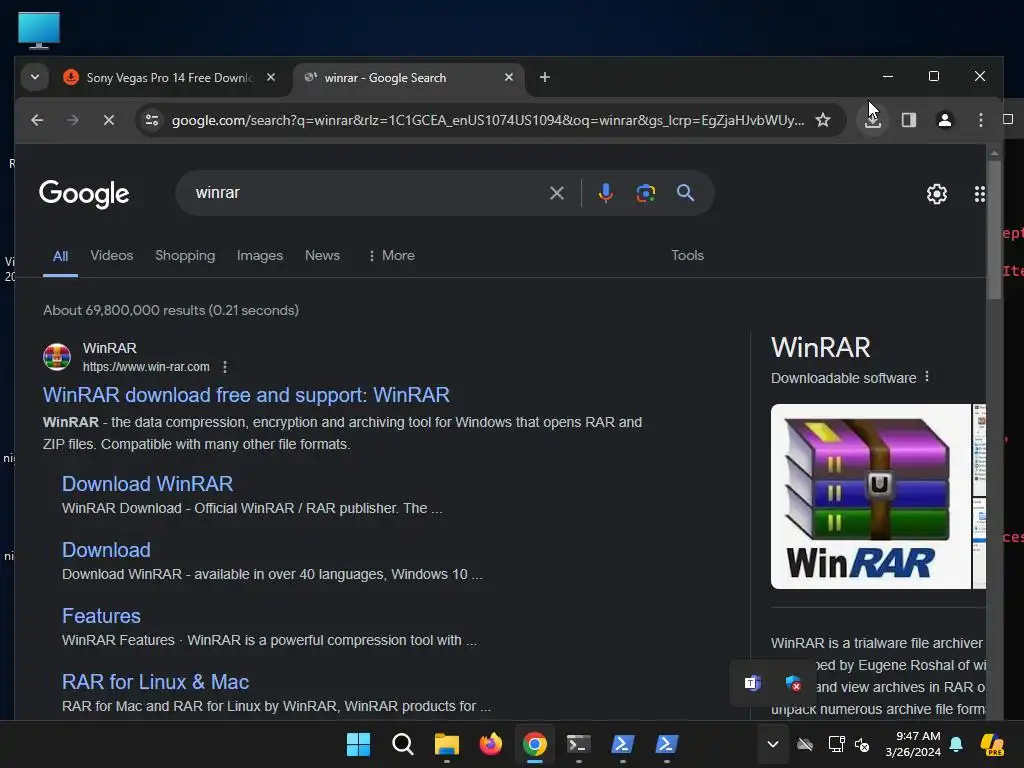The width and height of the screenshot is (1024, 768).
Task: Open Windows Security icon in tray popup
Action: [x=793, y=683]
